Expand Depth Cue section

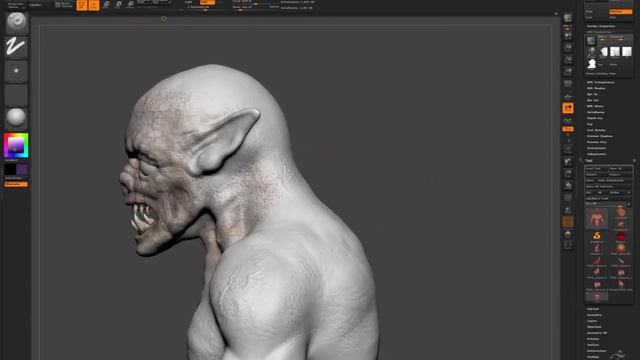tap(595, 118)
